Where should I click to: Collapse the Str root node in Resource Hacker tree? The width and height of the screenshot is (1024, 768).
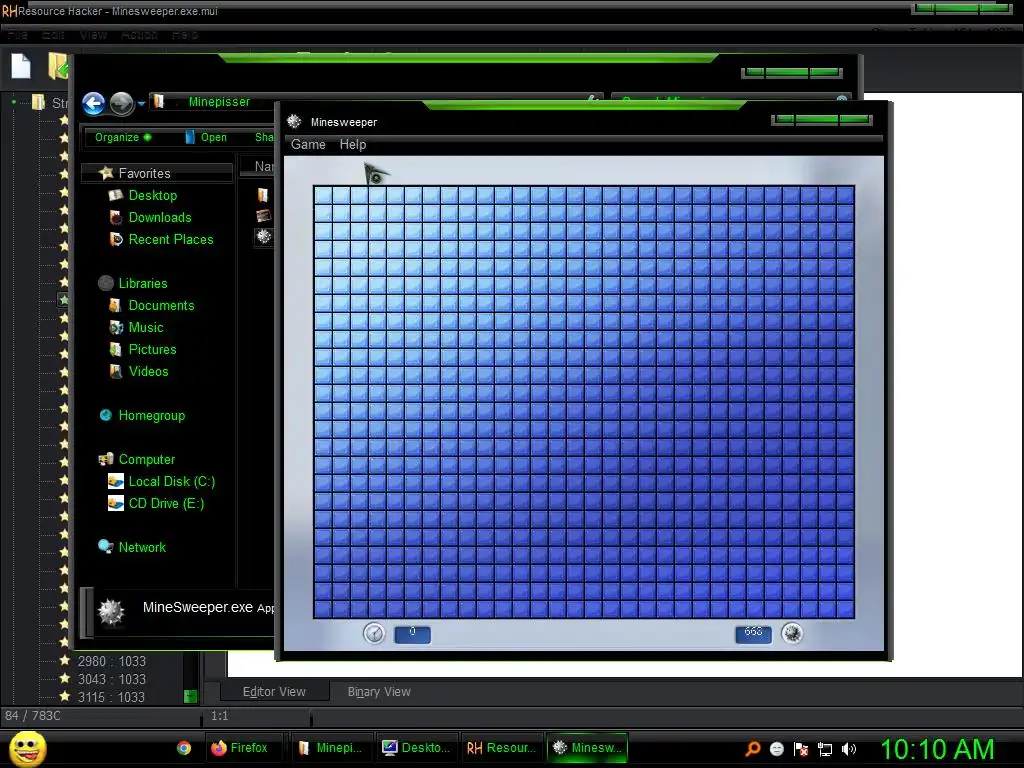[x=14, y=103]
